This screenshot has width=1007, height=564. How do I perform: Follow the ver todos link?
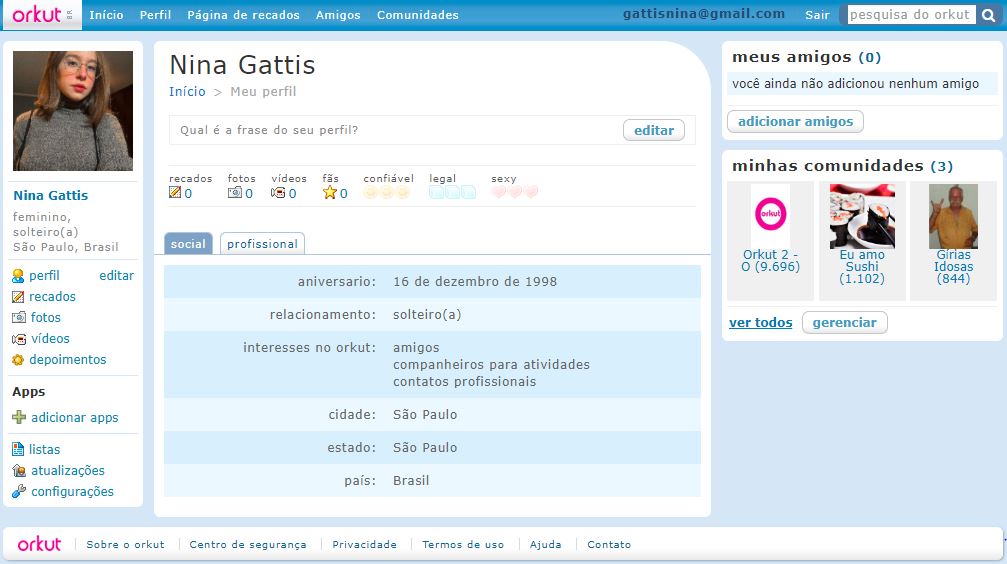click(760, 323)
